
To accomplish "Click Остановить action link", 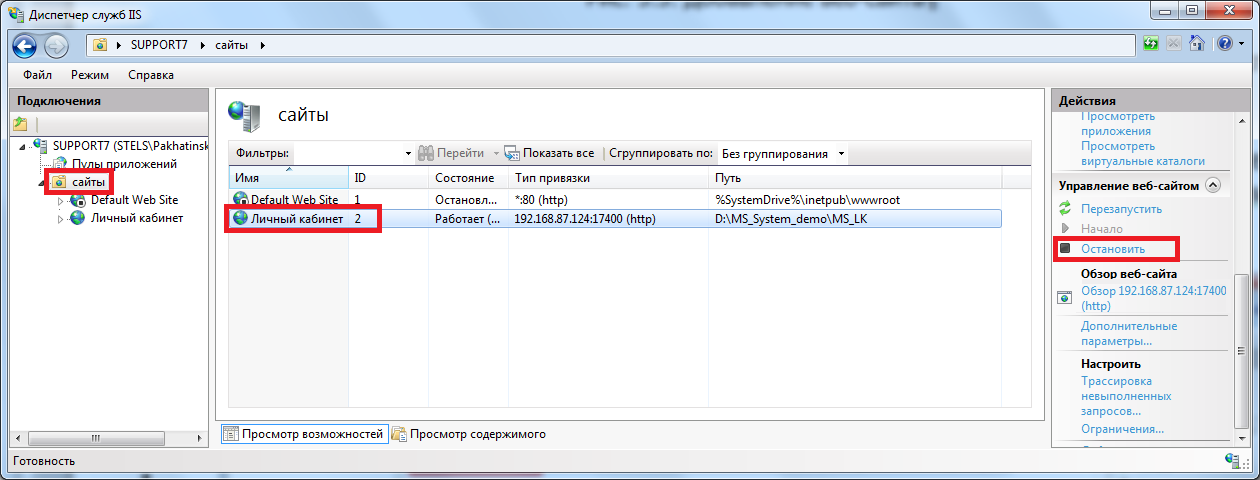I will point(1113,248).
